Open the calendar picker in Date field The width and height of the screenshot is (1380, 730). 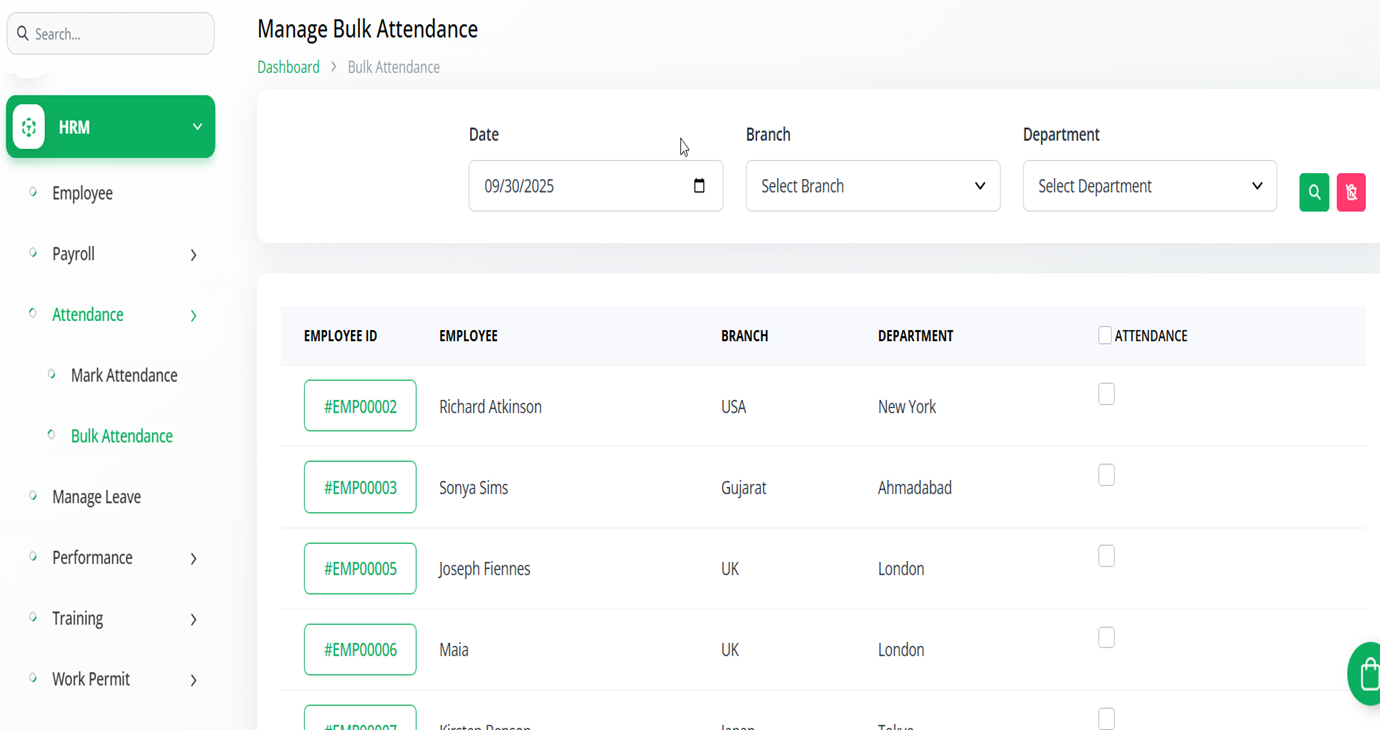point(699,186)
